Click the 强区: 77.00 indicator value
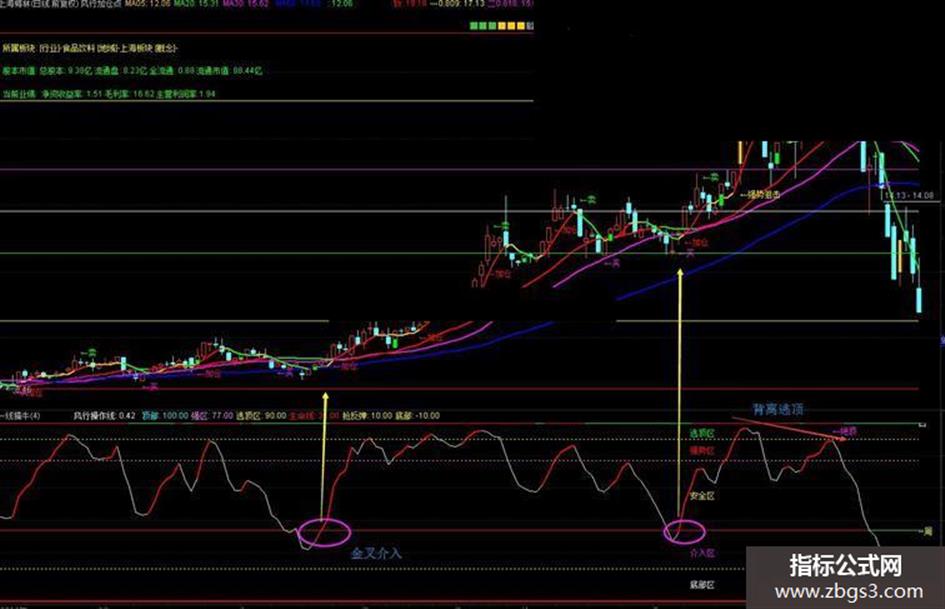 [212, 415]
